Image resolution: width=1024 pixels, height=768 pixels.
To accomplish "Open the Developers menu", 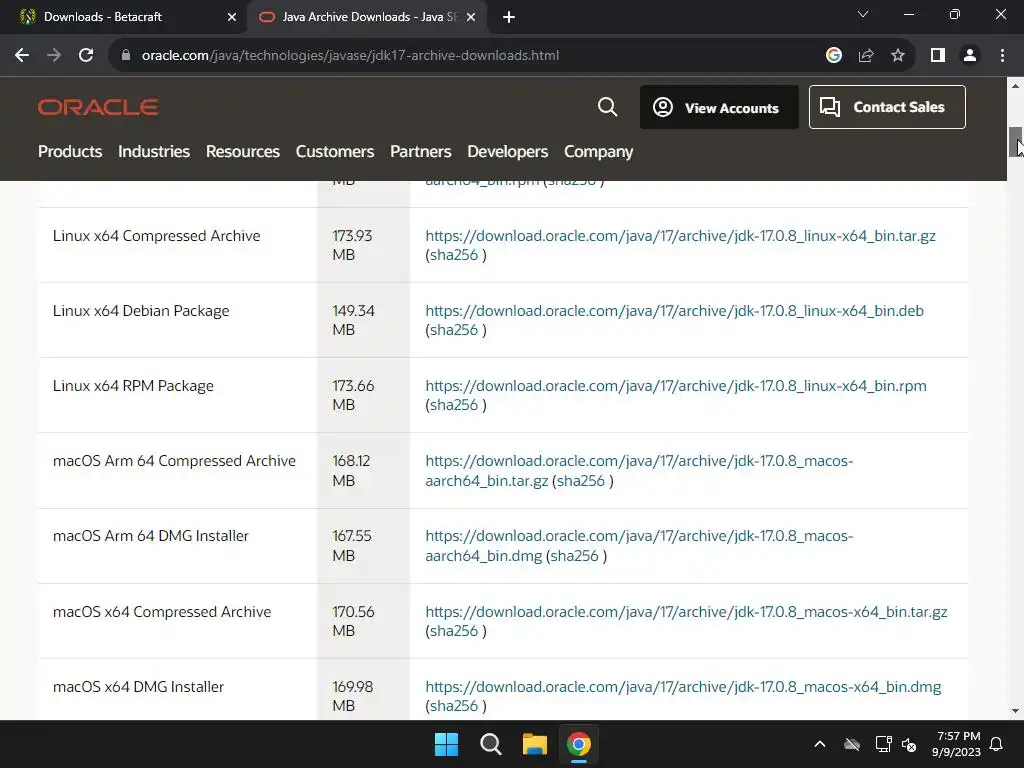I will click(507, 152).
